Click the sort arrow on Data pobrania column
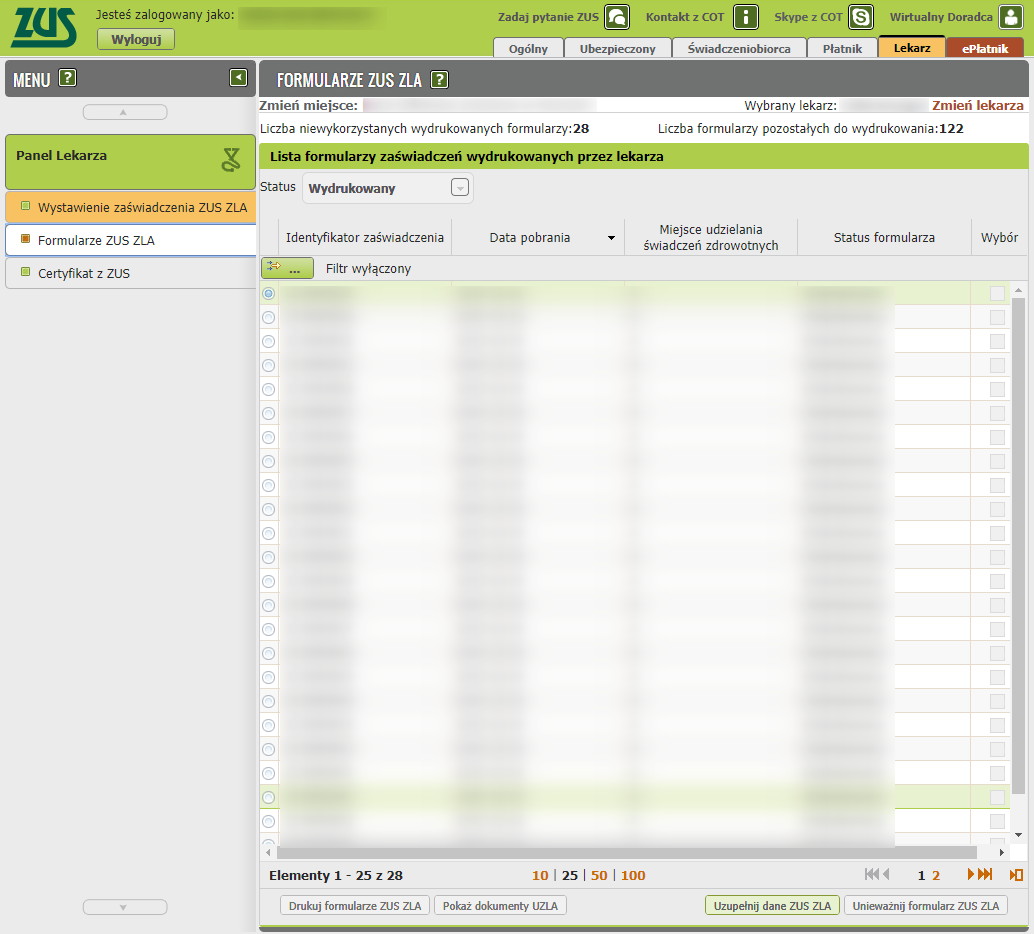Viewport: 1034px width, 934px height. [611, 238]
